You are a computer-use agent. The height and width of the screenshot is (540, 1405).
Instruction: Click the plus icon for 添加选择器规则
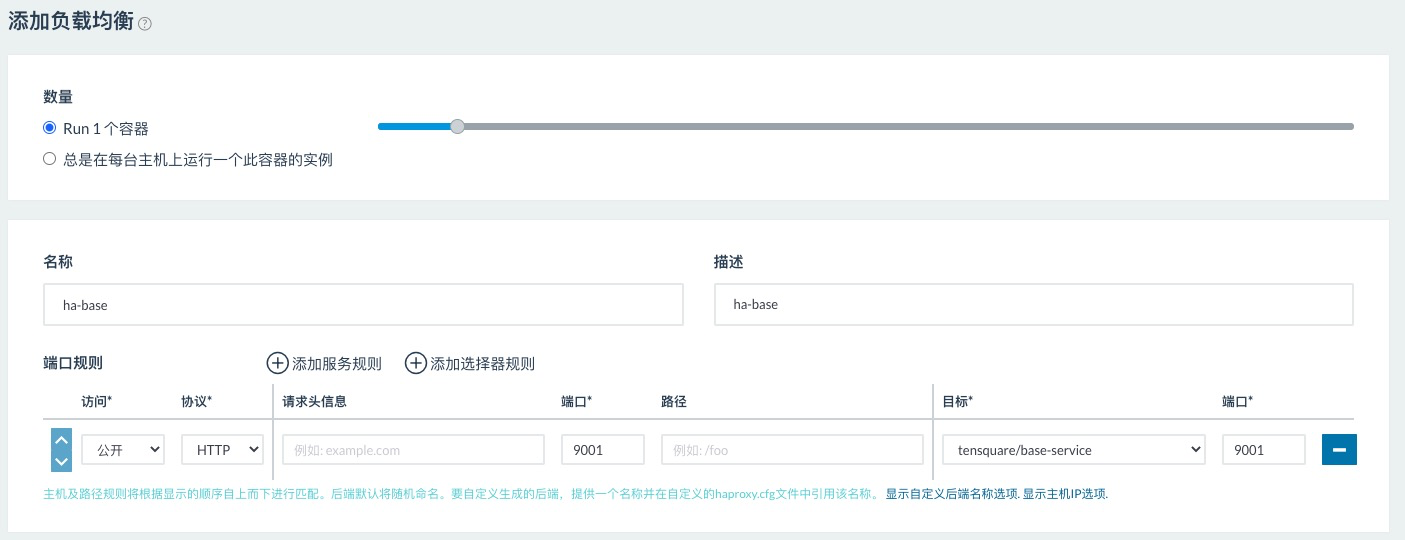(x=415, y=363)
